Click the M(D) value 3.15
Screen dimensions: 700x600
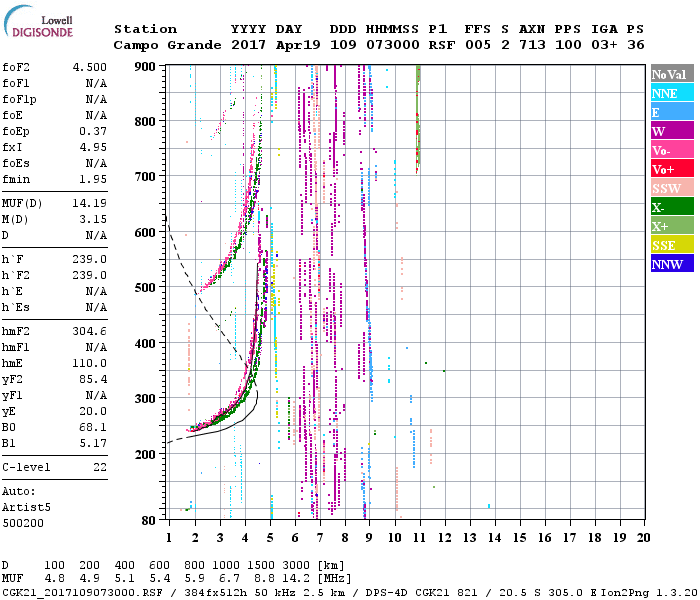pos(93,219)
